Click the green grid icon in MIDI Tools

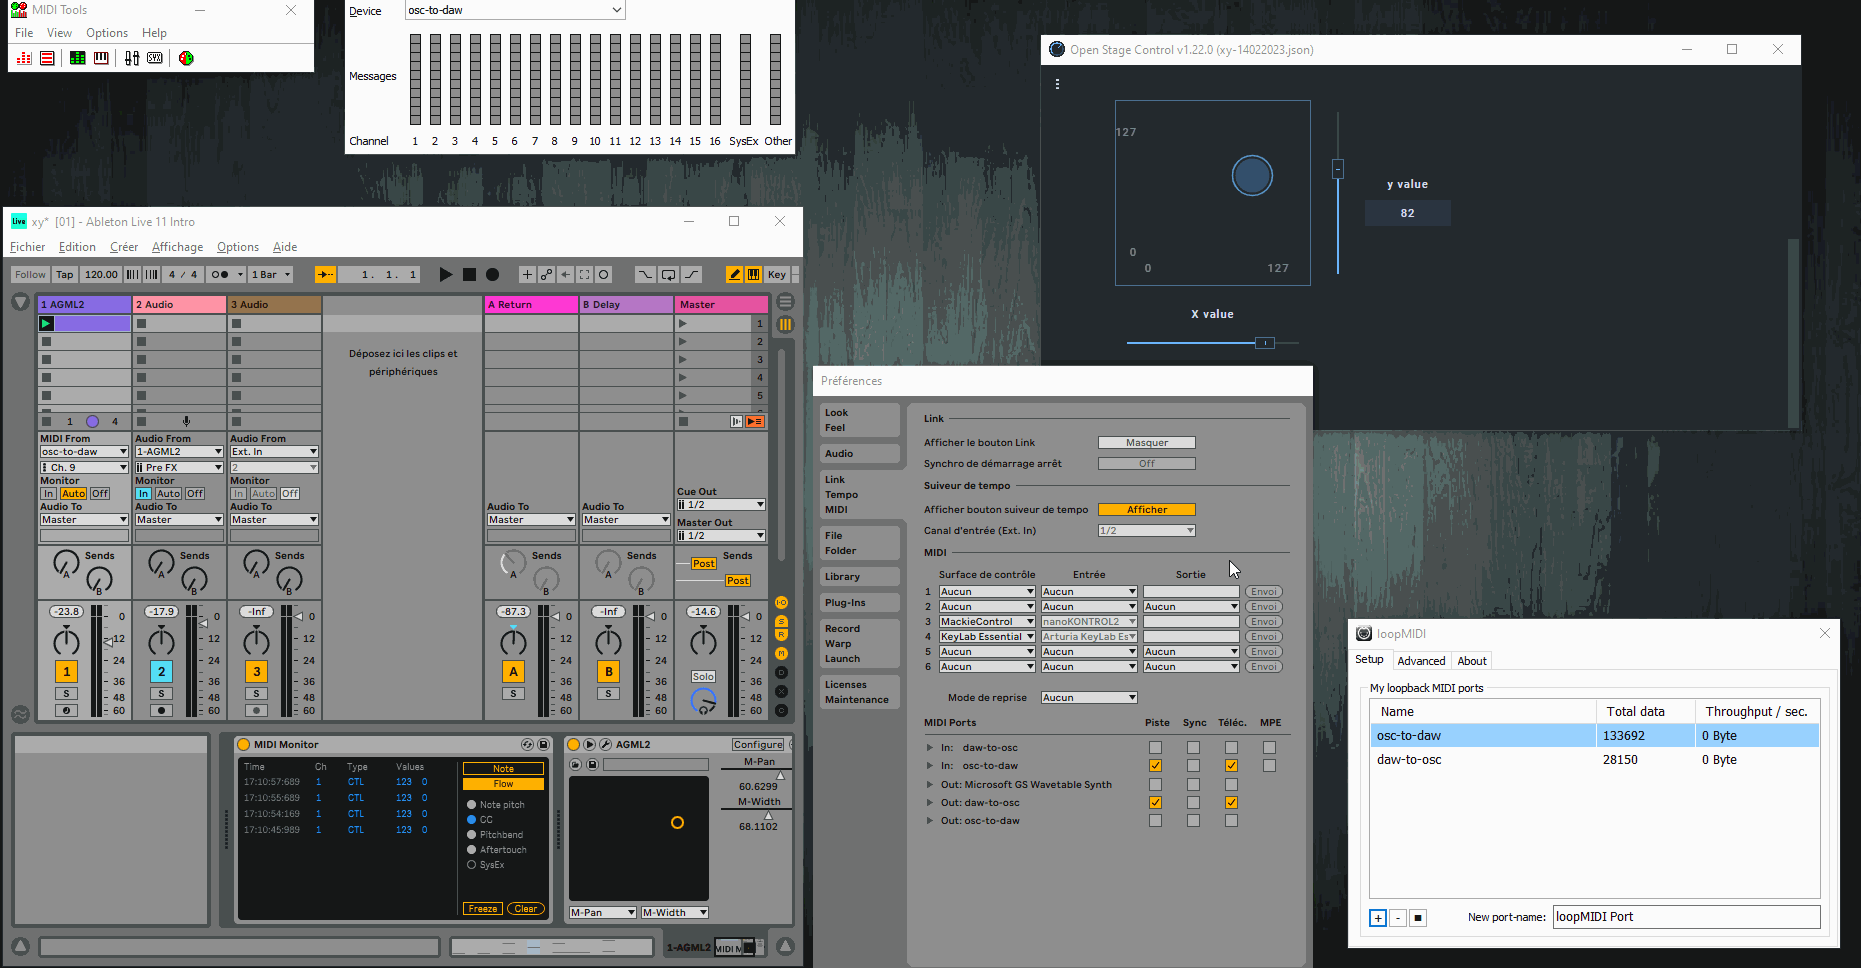[x=77, y=58]
